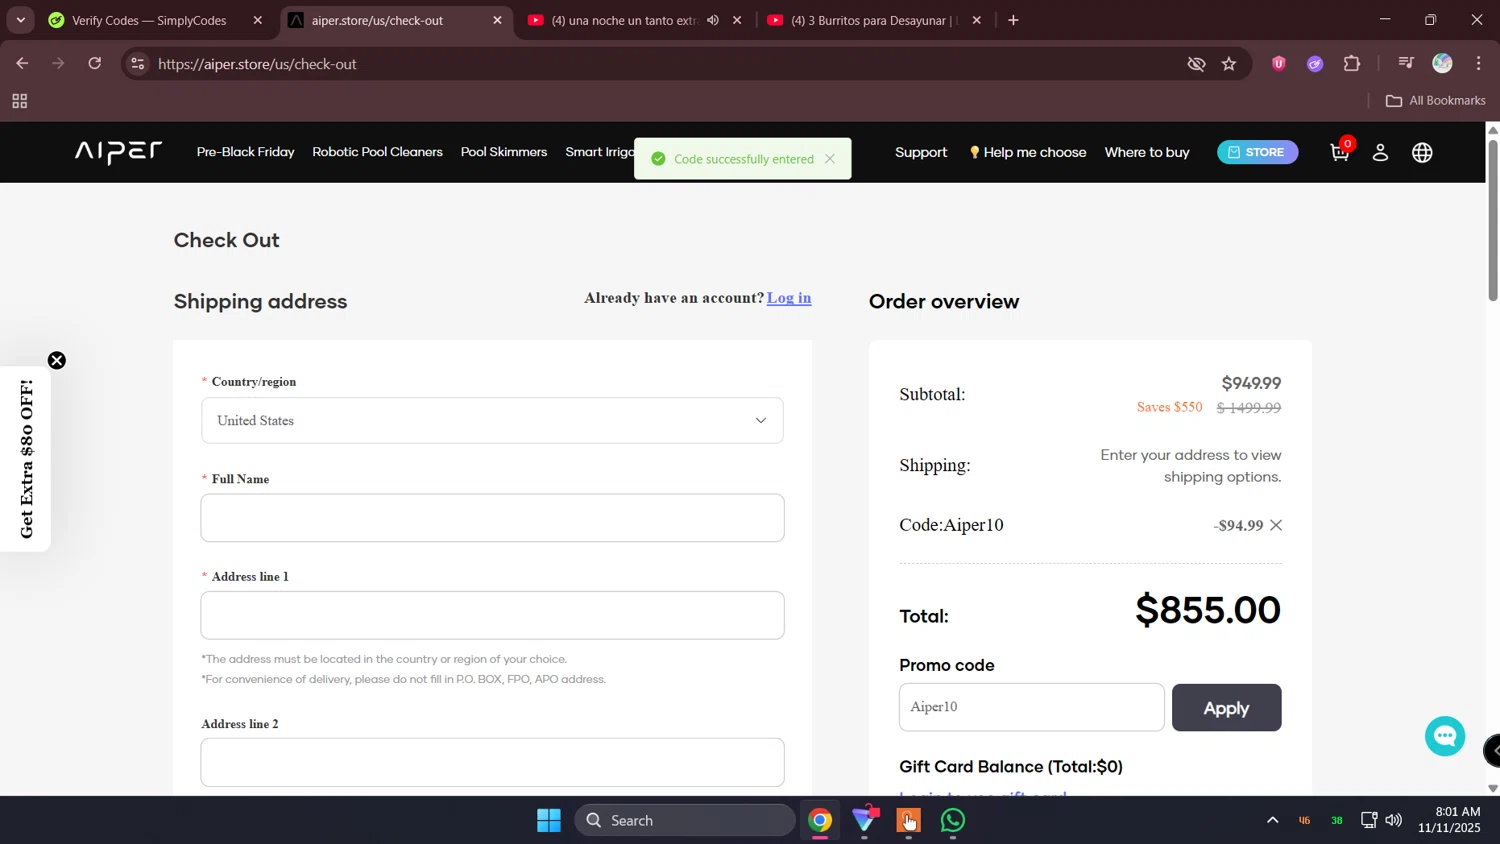This screenshot has height=844, width=1500.
Task: View site information icon in address bar
Action: (x=138, y=64)
